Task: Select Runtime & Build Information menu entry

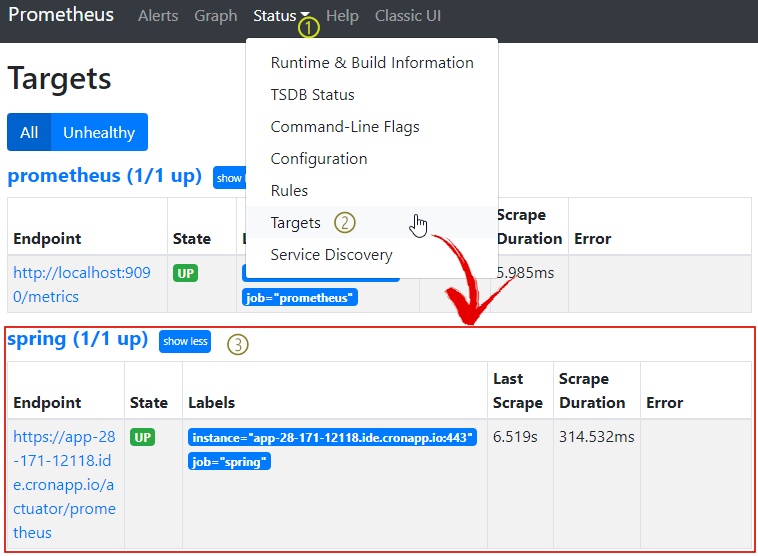Action: click(x=372, y=63)
